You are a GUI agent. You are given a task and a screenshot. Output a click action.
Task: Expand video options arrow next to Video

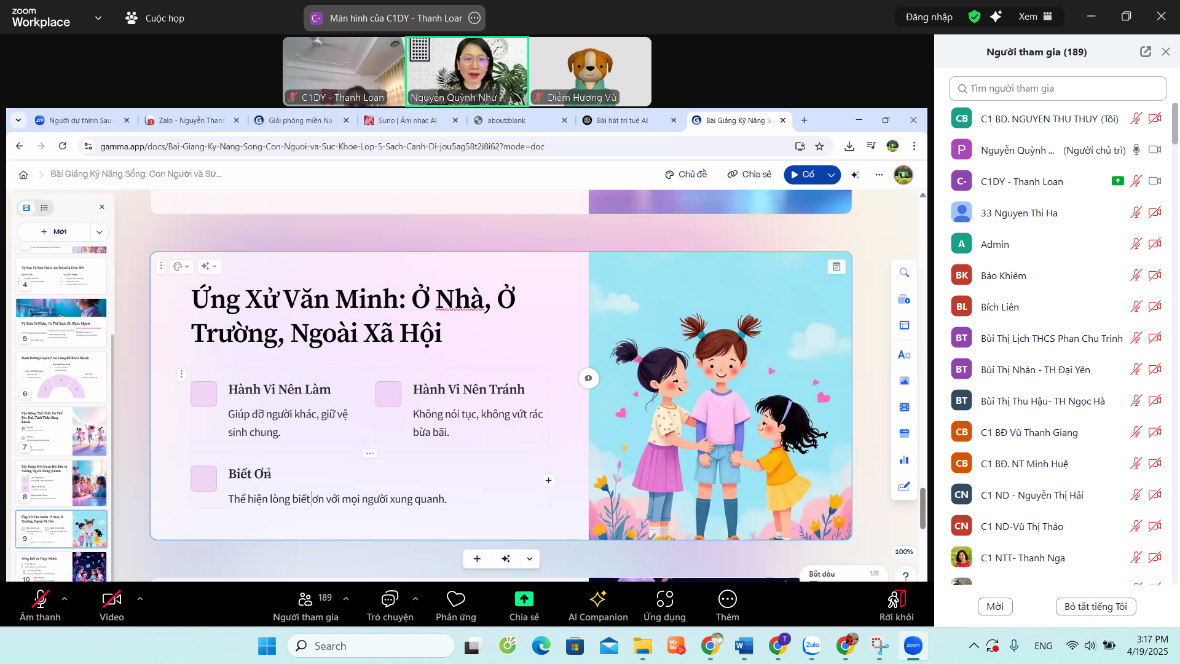140,599
